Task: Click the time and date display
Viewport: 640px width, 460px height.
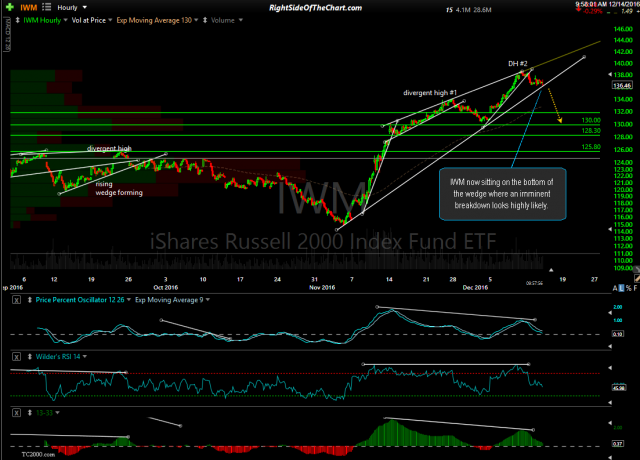Action: [607, 4]
